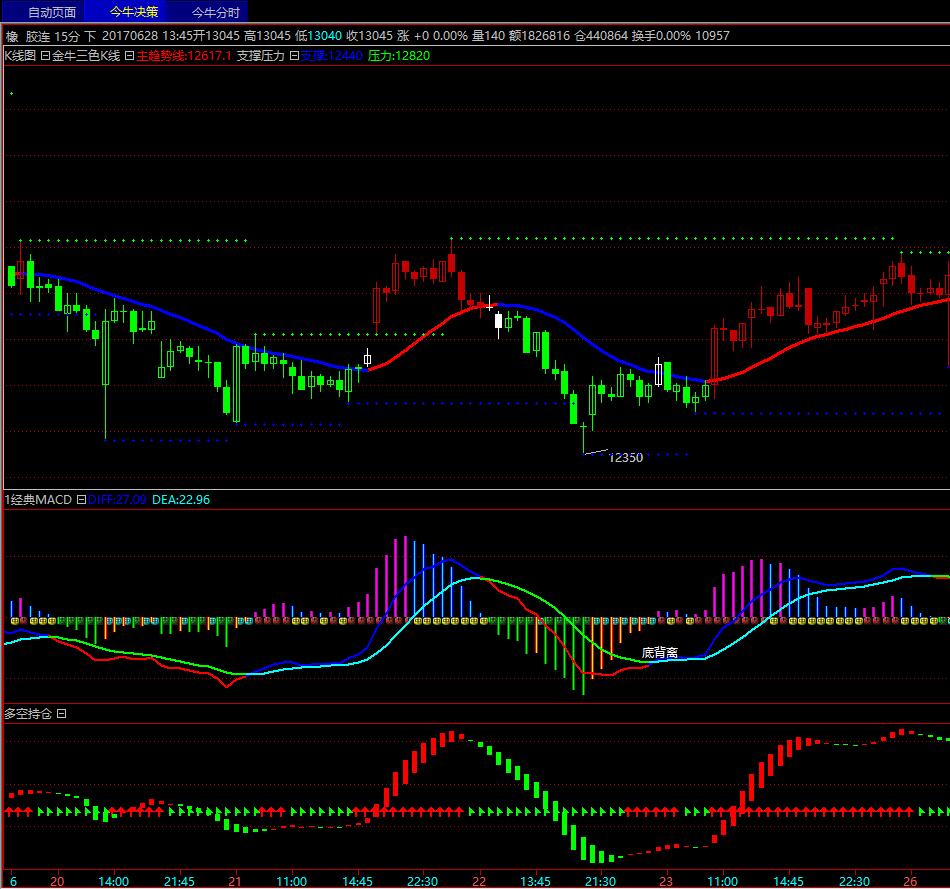Click the K线图 panel title label
The image size is (950, 889).
click(x=20, y=56)
